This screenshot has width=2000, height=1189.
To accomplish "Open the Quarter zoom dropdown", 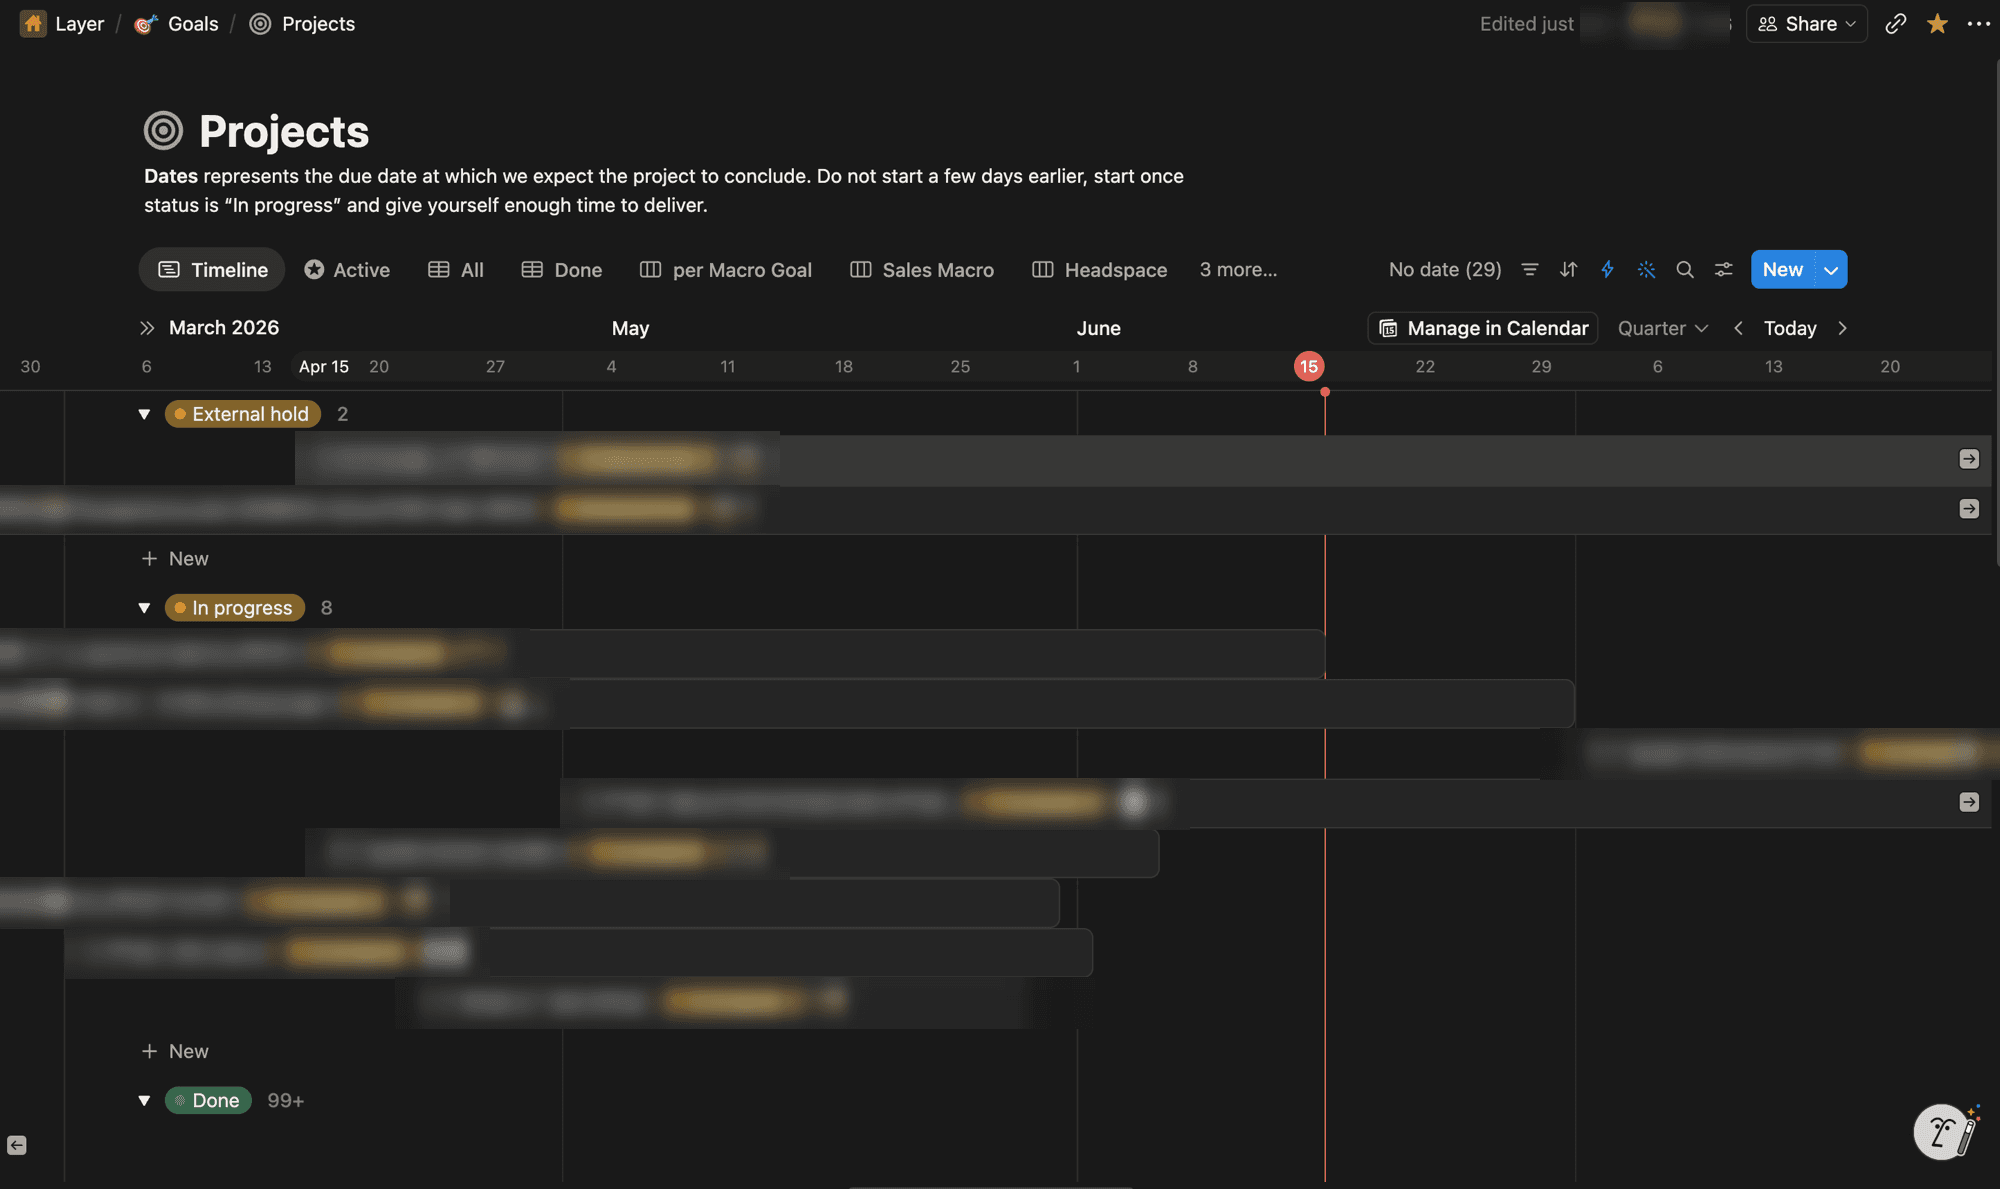I will [x=1663, y=328].
